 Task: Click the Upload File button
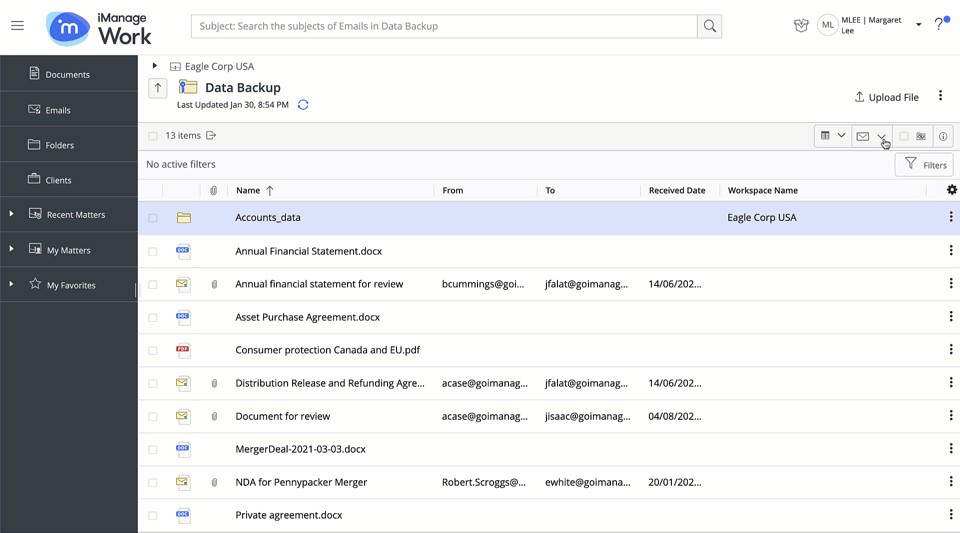[886, 97]
